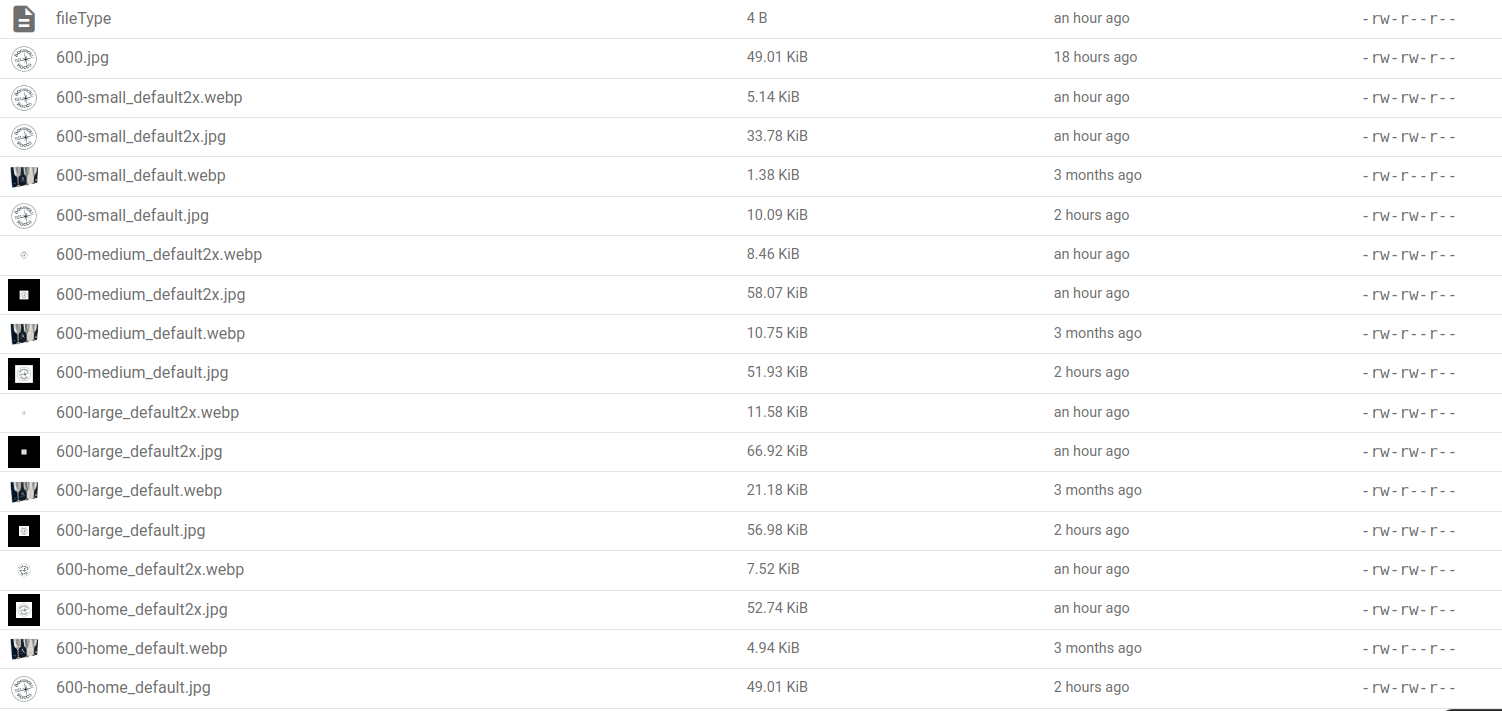Click the 600-medium_default.jpg thumbnail
Image resolution: width=1502 pixels, height=711 pixels.
[x=24, y=373]
